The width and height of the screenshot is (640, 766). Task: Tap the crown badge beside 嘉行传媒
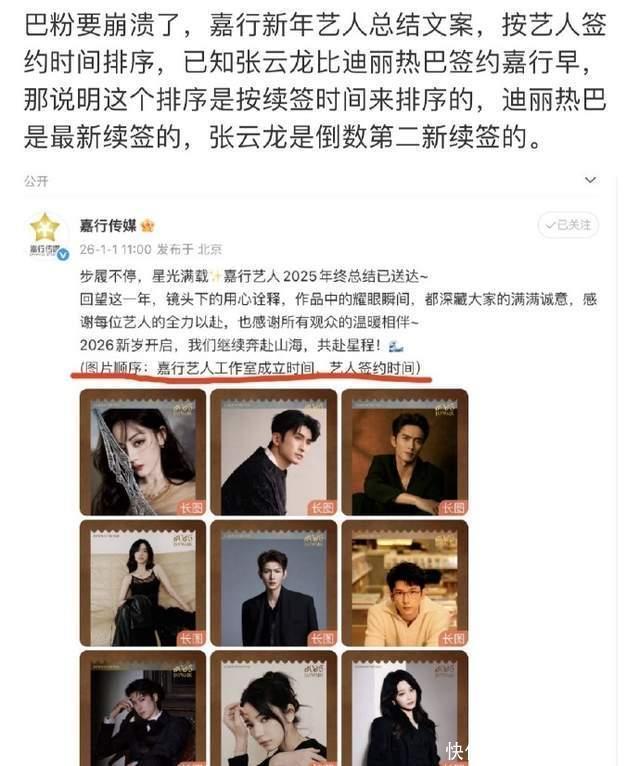tap(148, 226)
